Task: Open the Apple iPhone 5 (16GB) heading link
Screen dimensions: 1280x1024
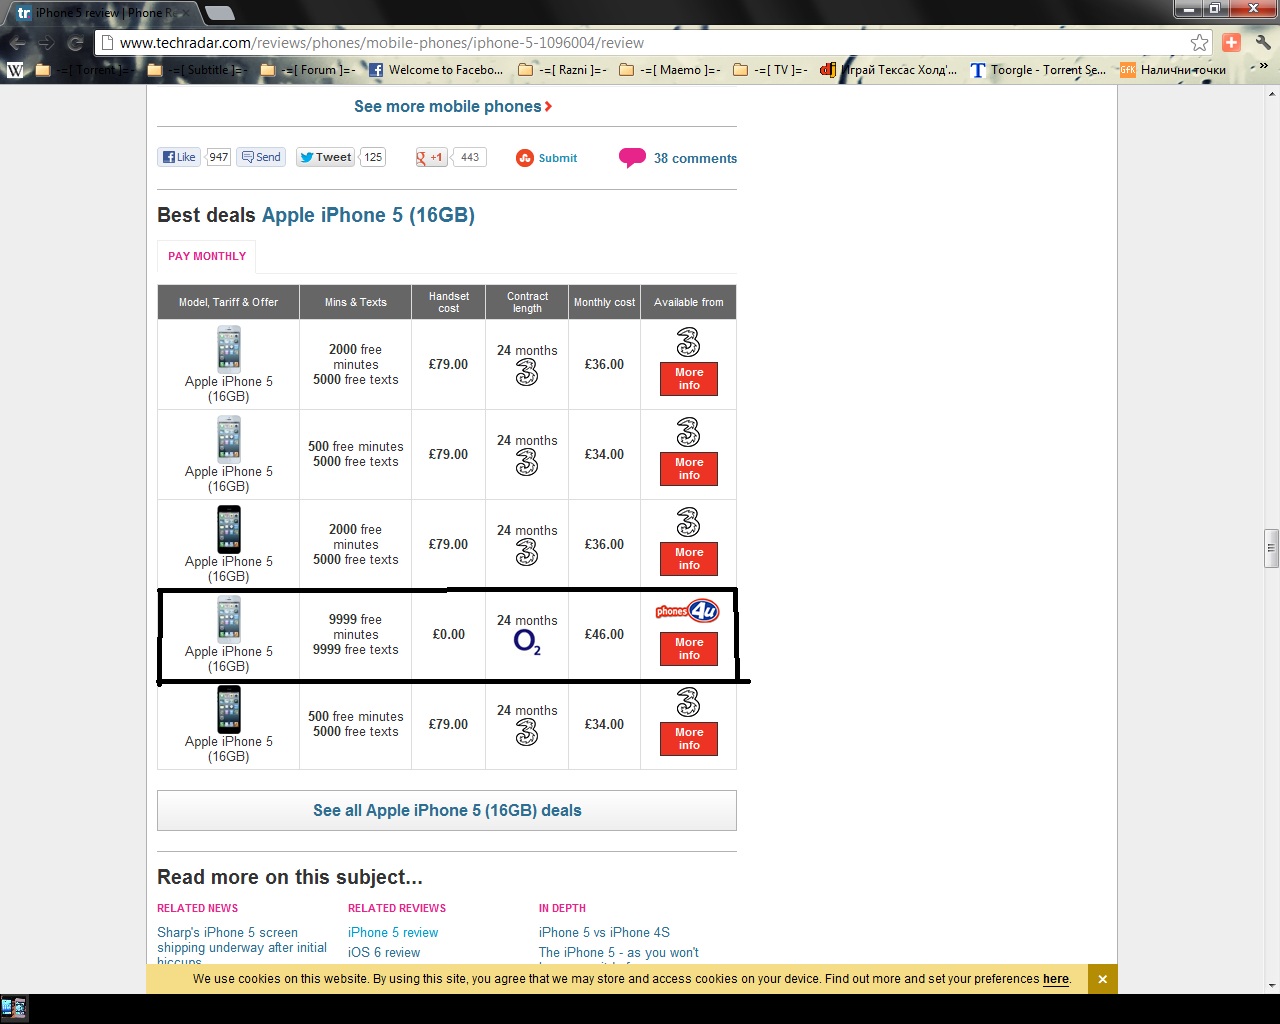Action: 368,215
